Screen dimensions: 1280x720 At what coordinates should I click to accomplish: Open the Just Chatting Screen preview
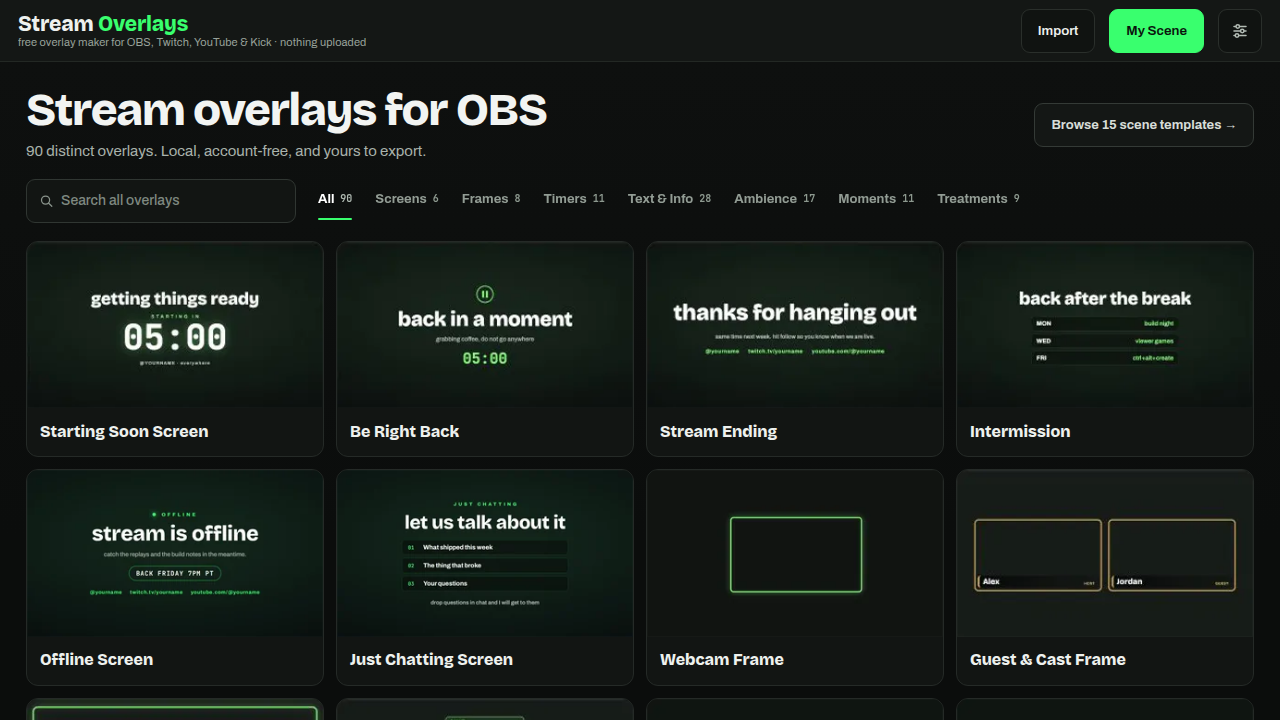[485, 553]
